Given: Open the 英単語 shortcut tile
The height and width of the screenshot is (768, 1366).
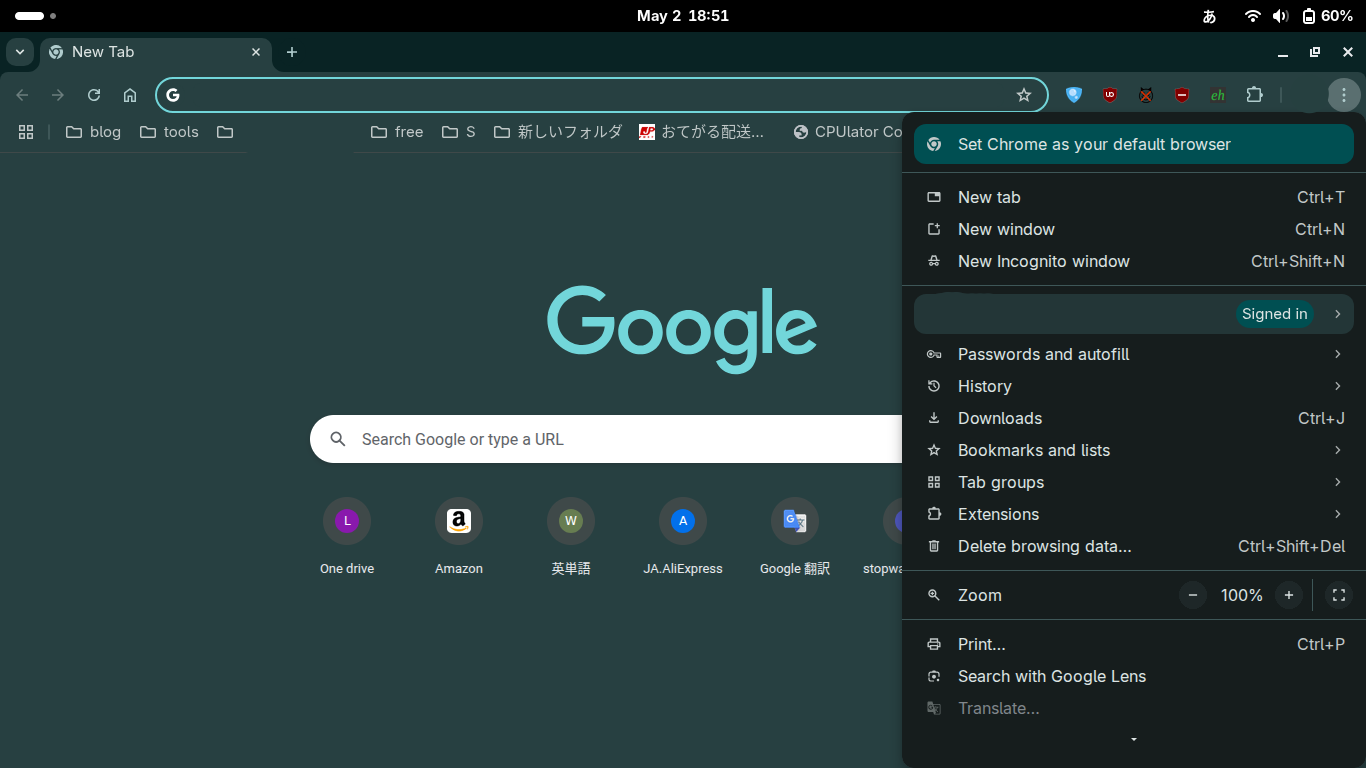Looking at the screenshot, I should point(571,538).
